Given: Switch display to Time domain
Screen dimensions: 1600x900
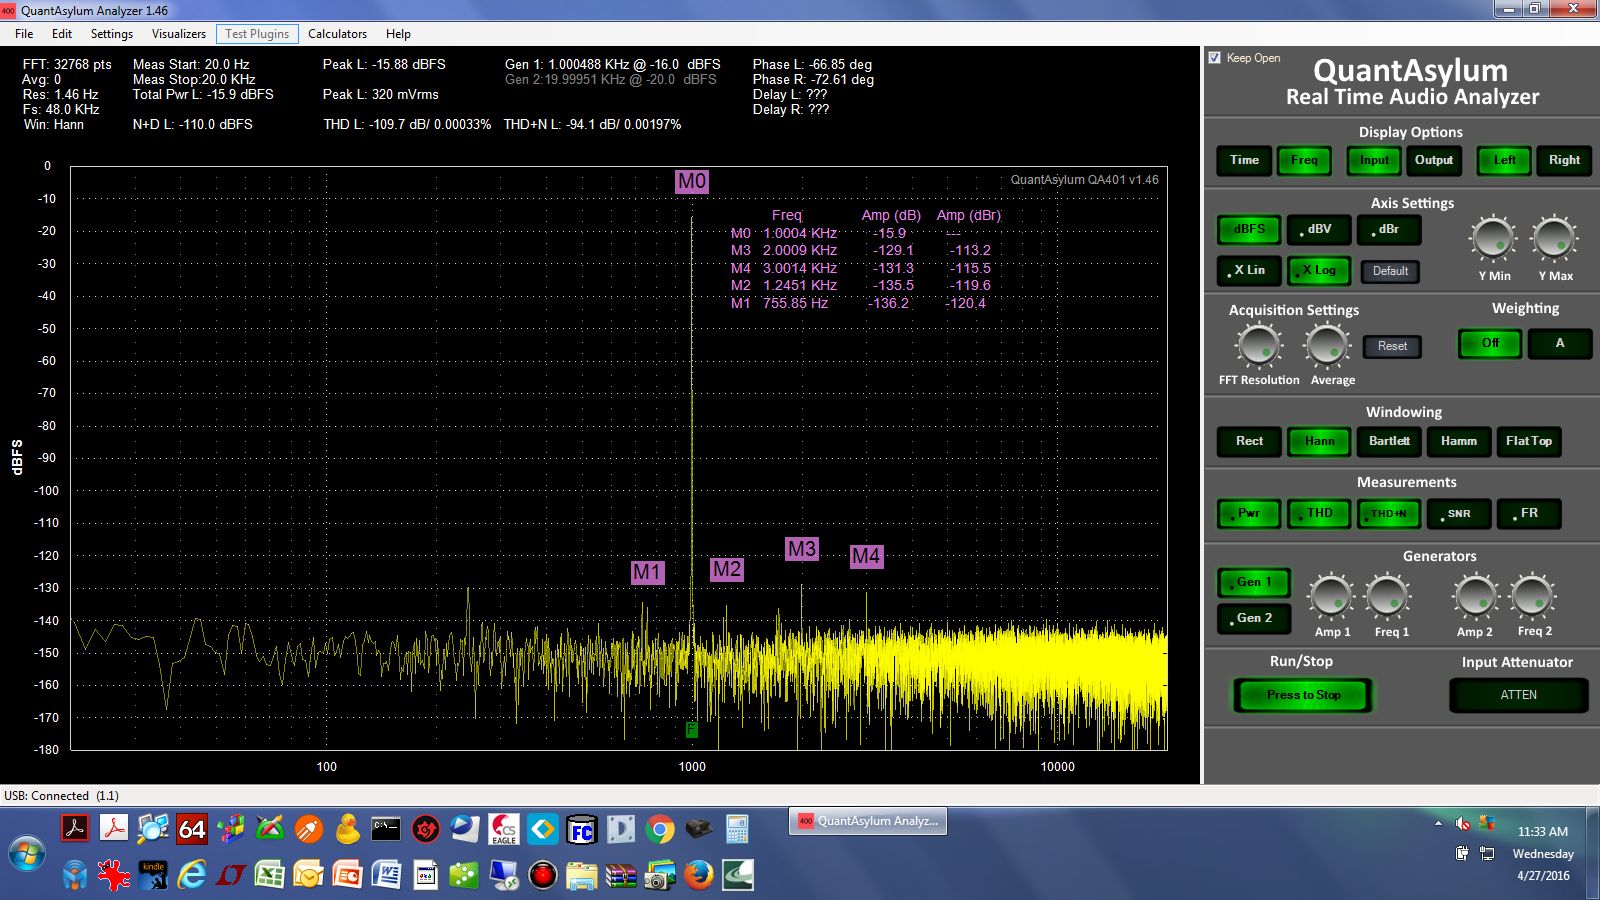Looking at the screenshot, I should [x=1244, y=160].
